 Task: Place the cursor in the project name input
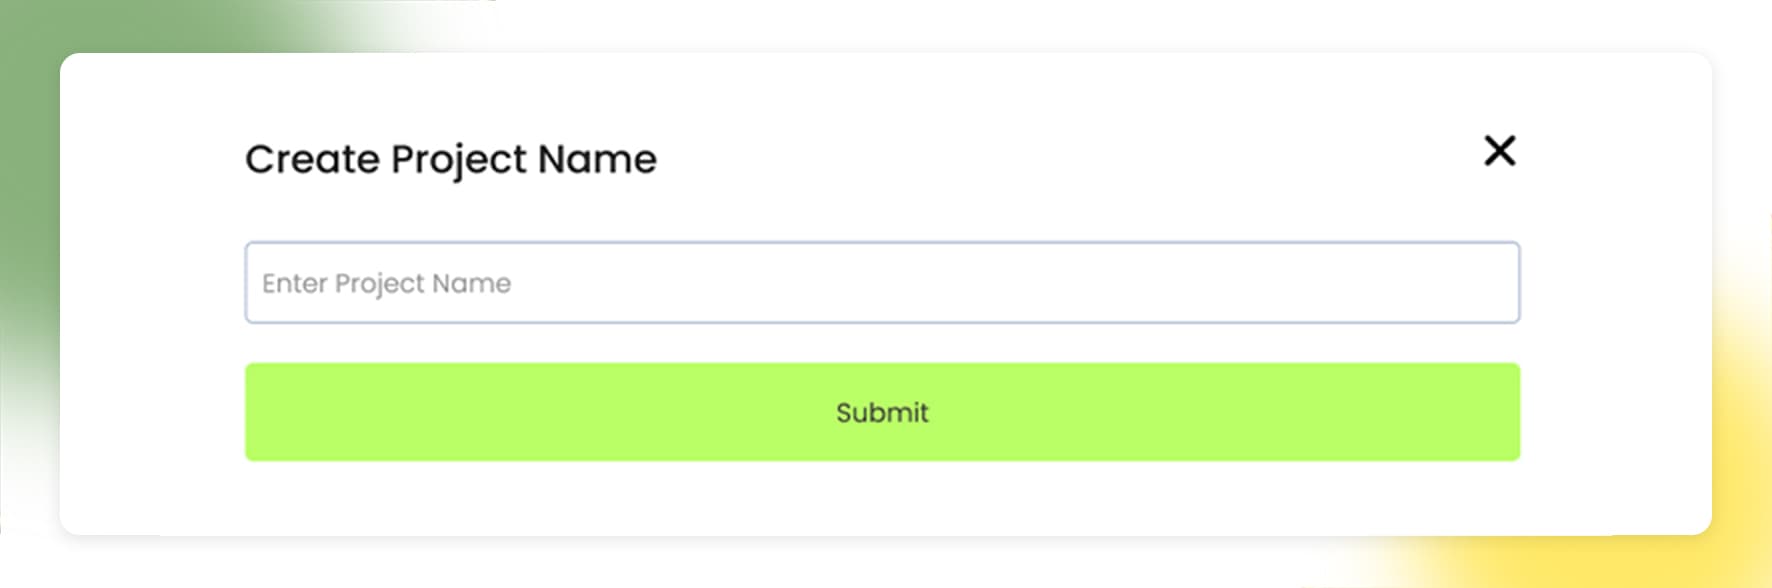882,282
